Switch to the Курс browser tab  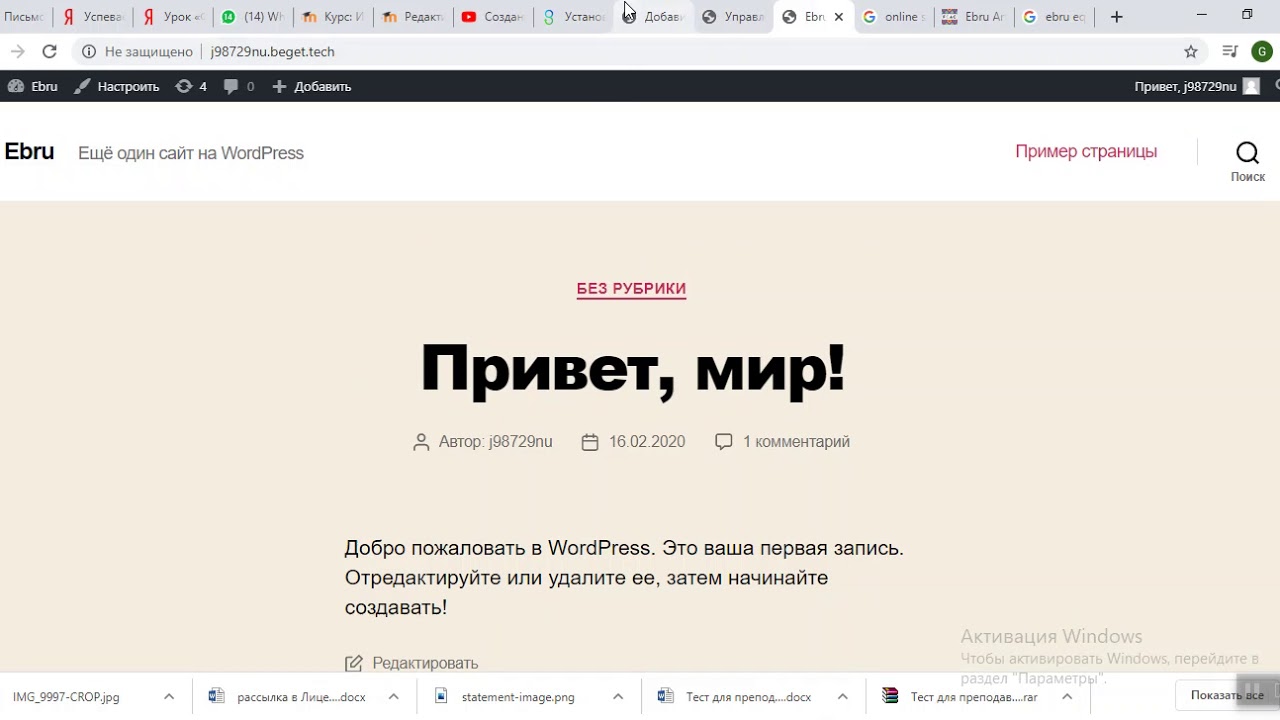click(332, 17)
